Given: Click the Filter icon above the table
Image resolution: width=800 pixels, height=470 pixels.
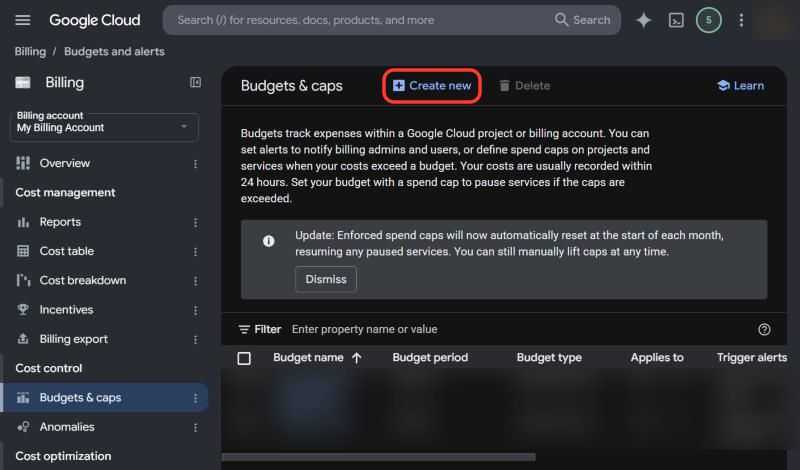Looking at the screenshot, I should point(244,330).
